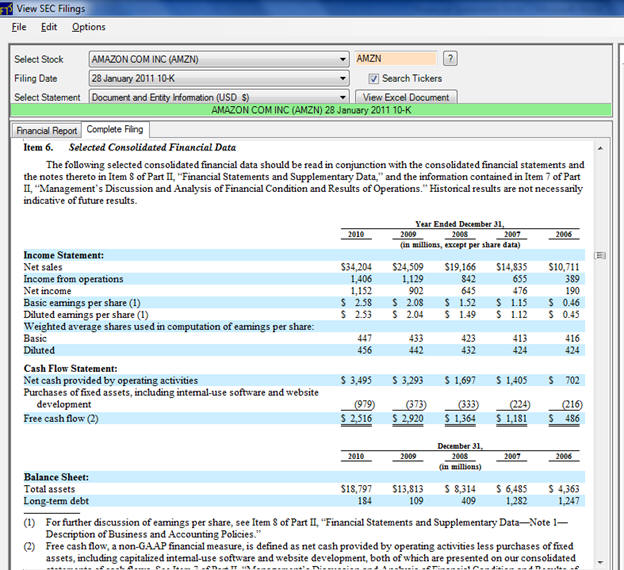Screen dimensions: 624x570
Task: Click the Total assets row label
Action: [49, 489]
